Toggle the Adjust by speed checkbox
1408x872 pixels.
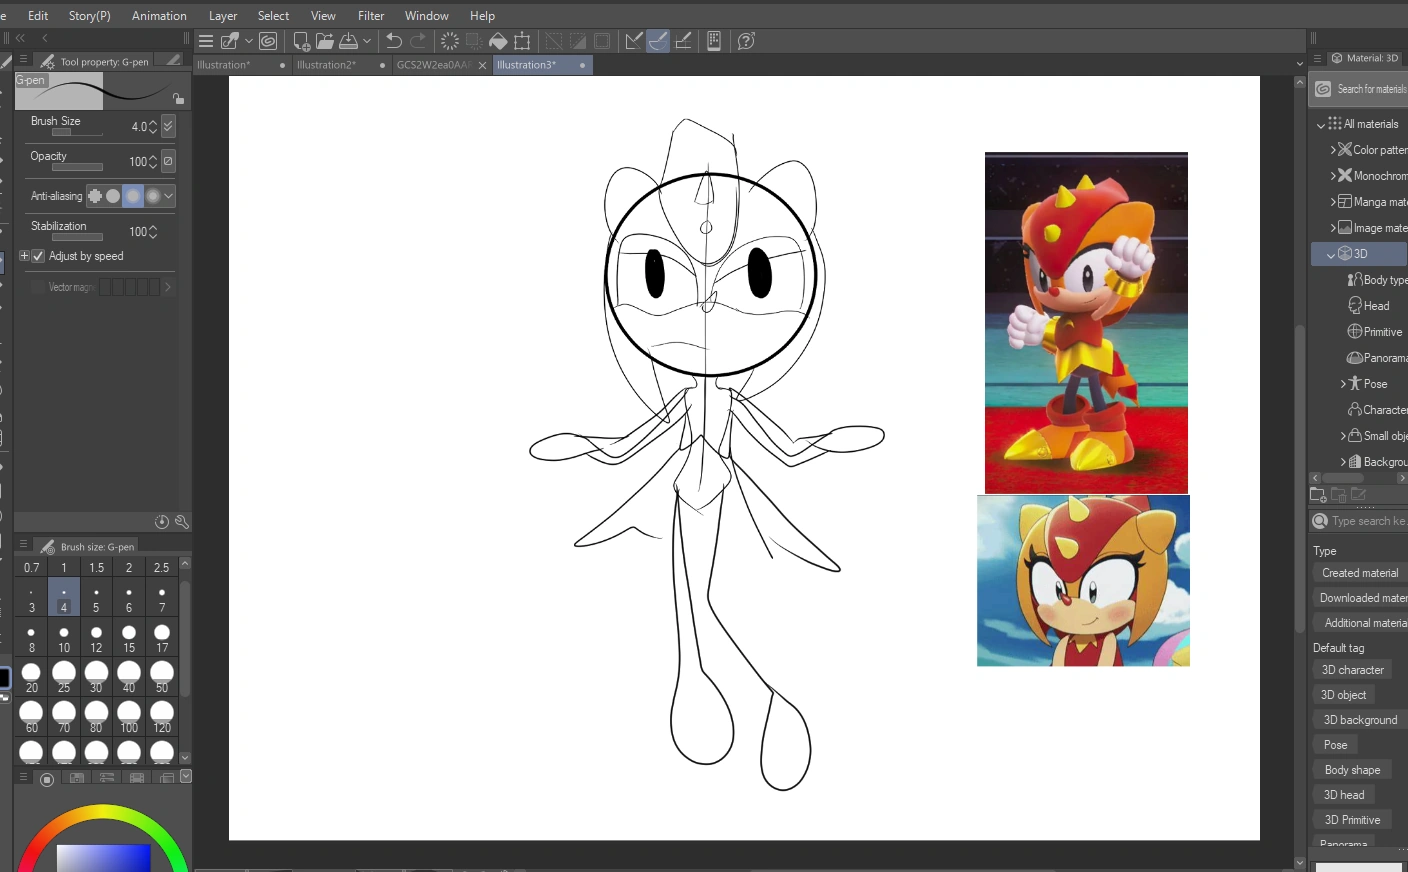37,256
